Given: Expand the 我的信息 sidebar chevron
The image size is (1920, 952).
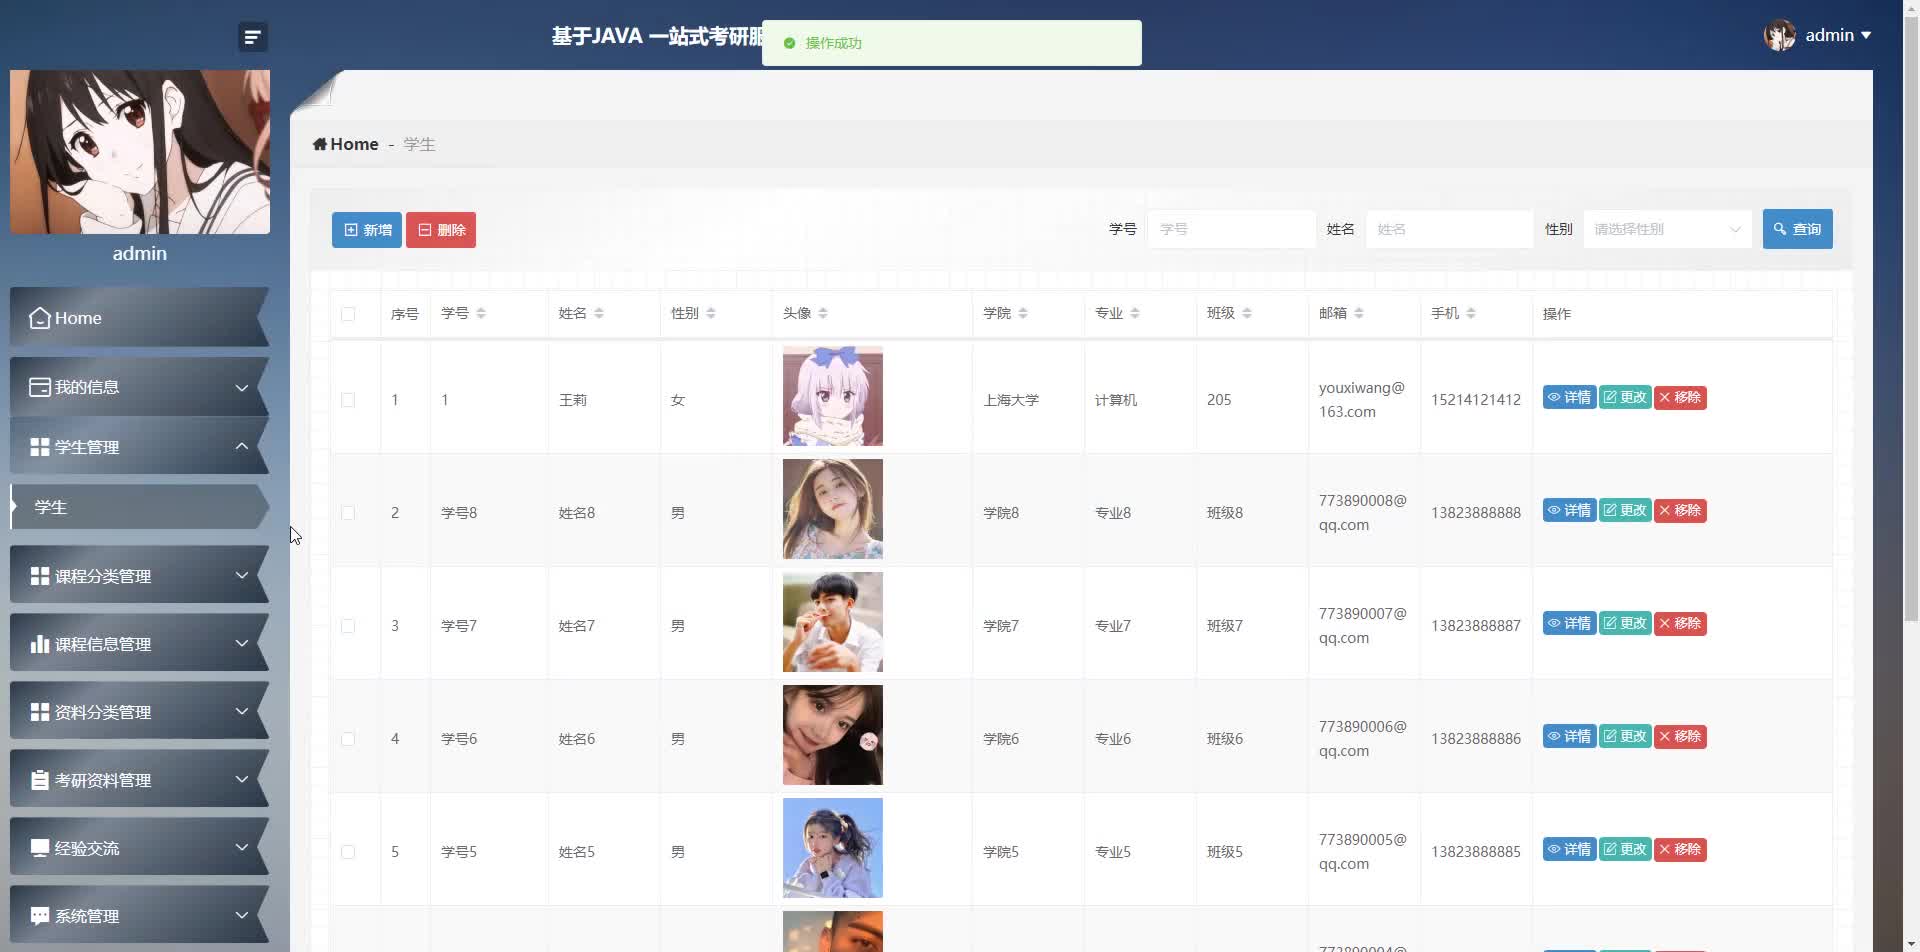Looking at the screenshot, I should click(x=242, y=388).
